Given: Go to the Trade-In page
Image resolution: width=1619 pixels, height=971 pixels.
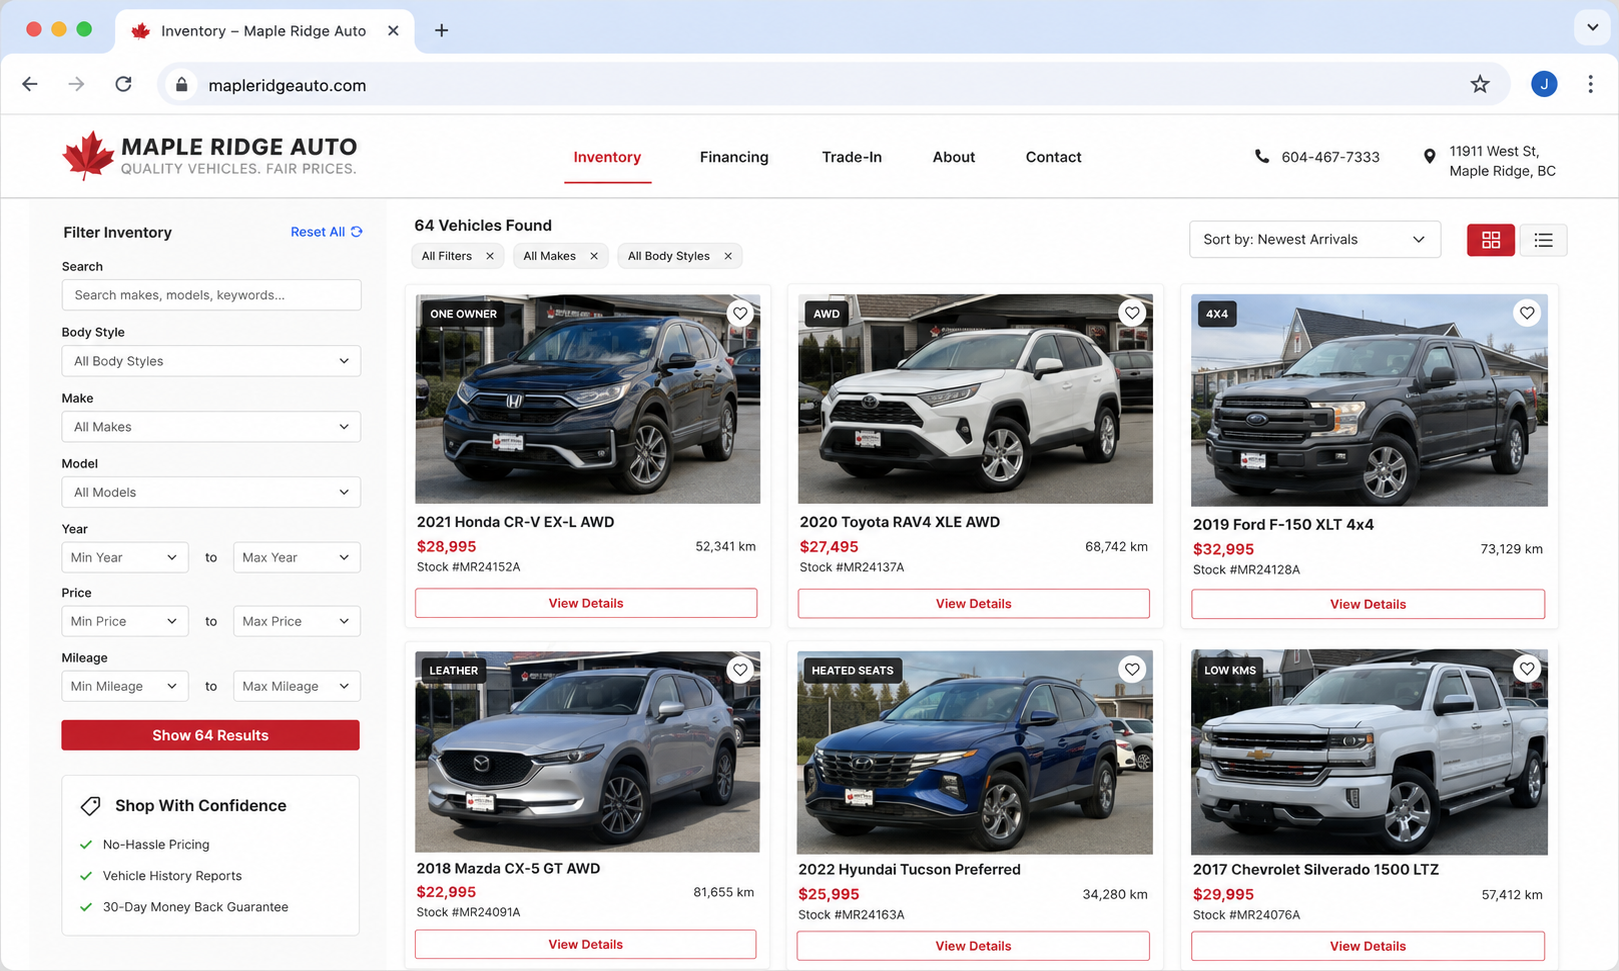Looking at the screenshot, I should (852, 157).
